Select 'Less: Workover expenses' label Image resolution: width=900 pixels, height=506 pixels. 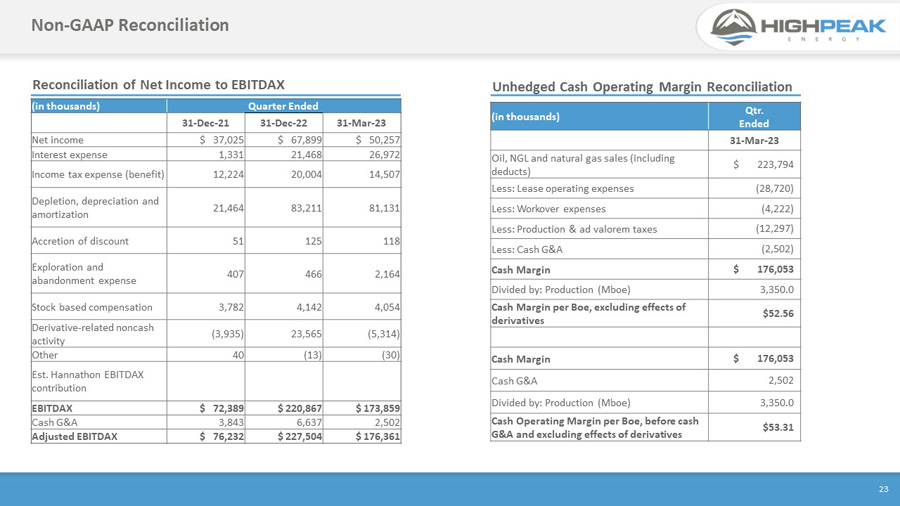pyautogui.click(x=548, y=209)
